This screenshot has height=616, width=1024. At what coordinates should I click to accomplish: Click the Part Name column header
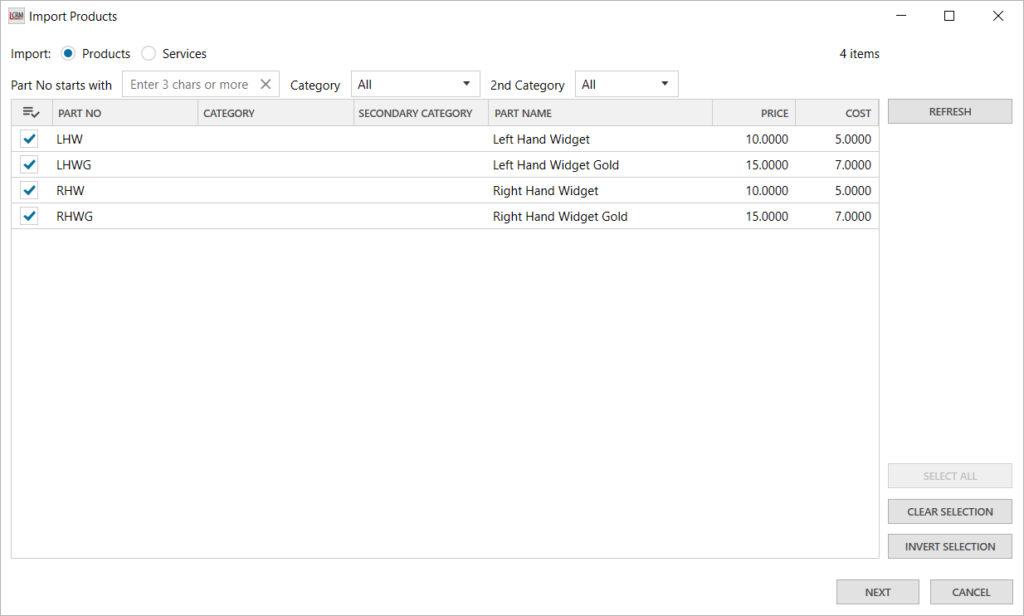(x=600, y=113)
